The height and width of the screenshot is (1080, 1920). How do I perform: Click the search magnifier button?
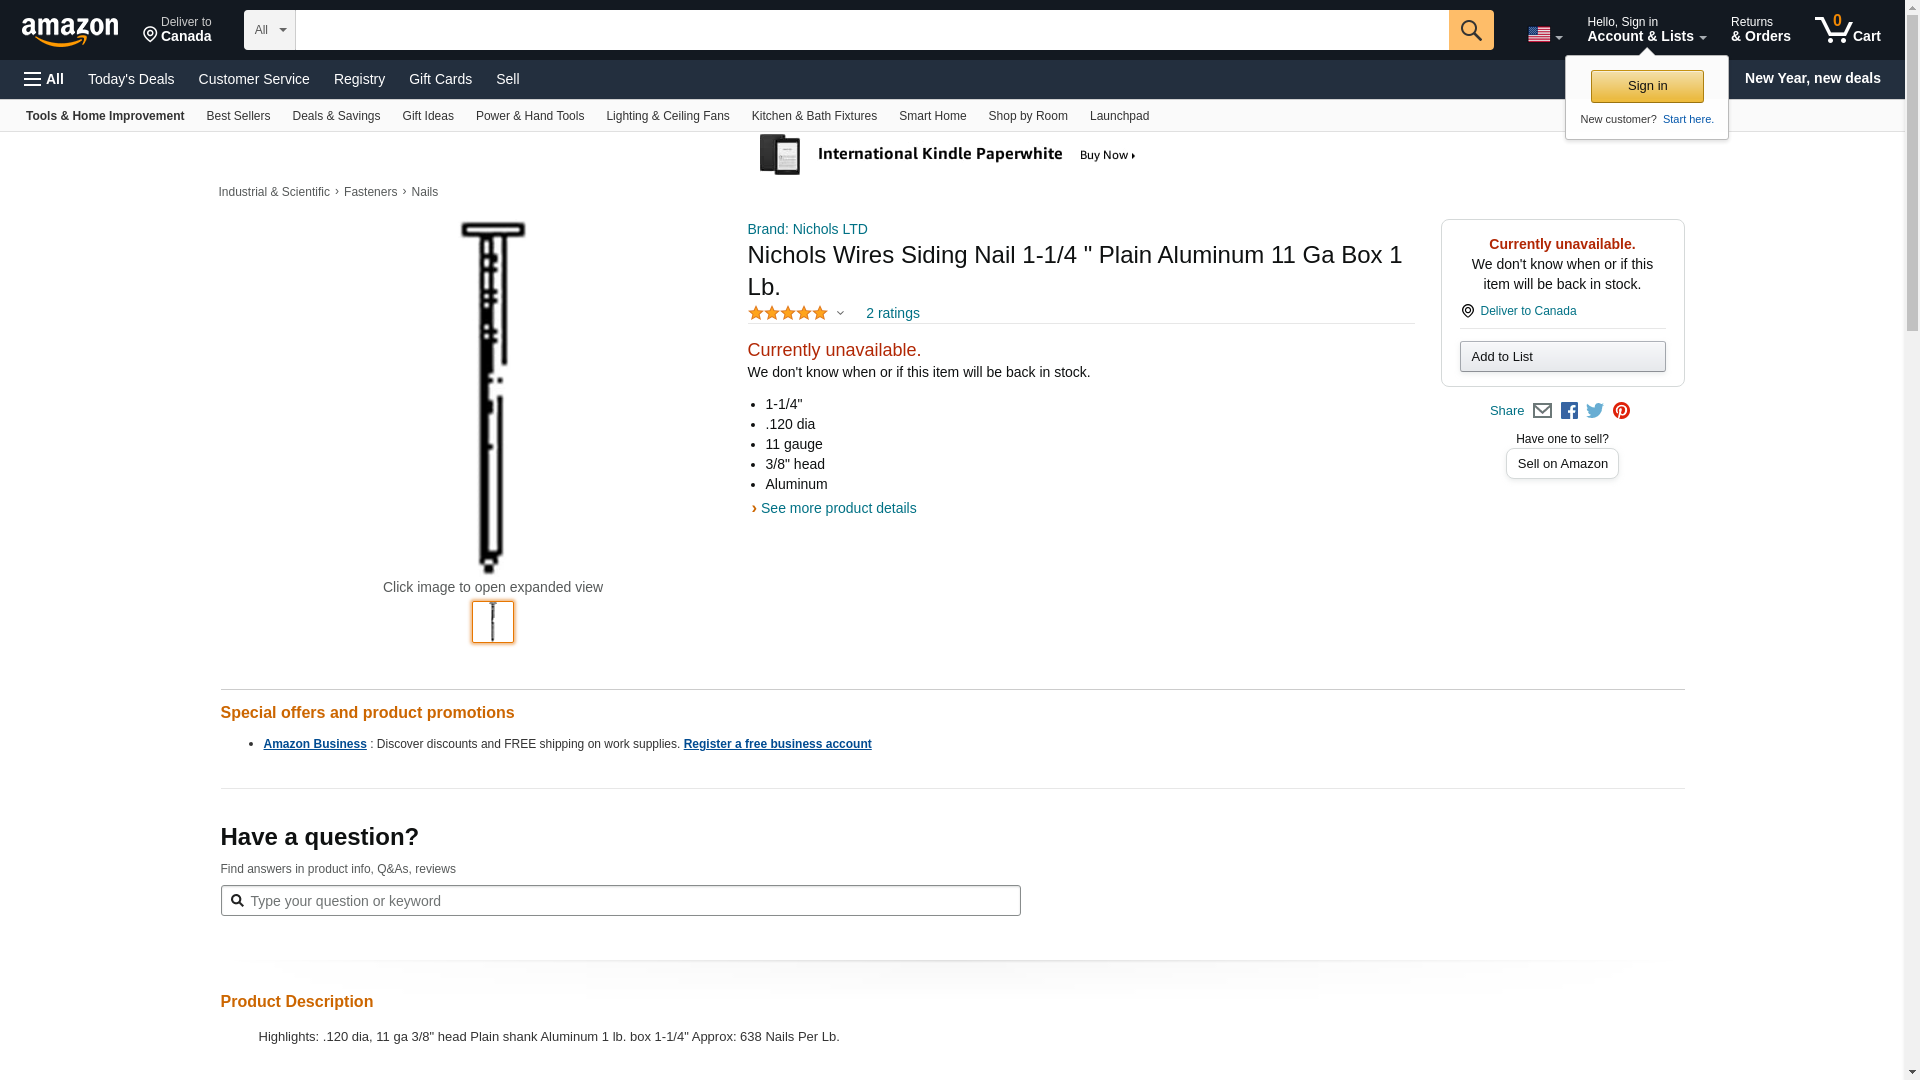1470,30
